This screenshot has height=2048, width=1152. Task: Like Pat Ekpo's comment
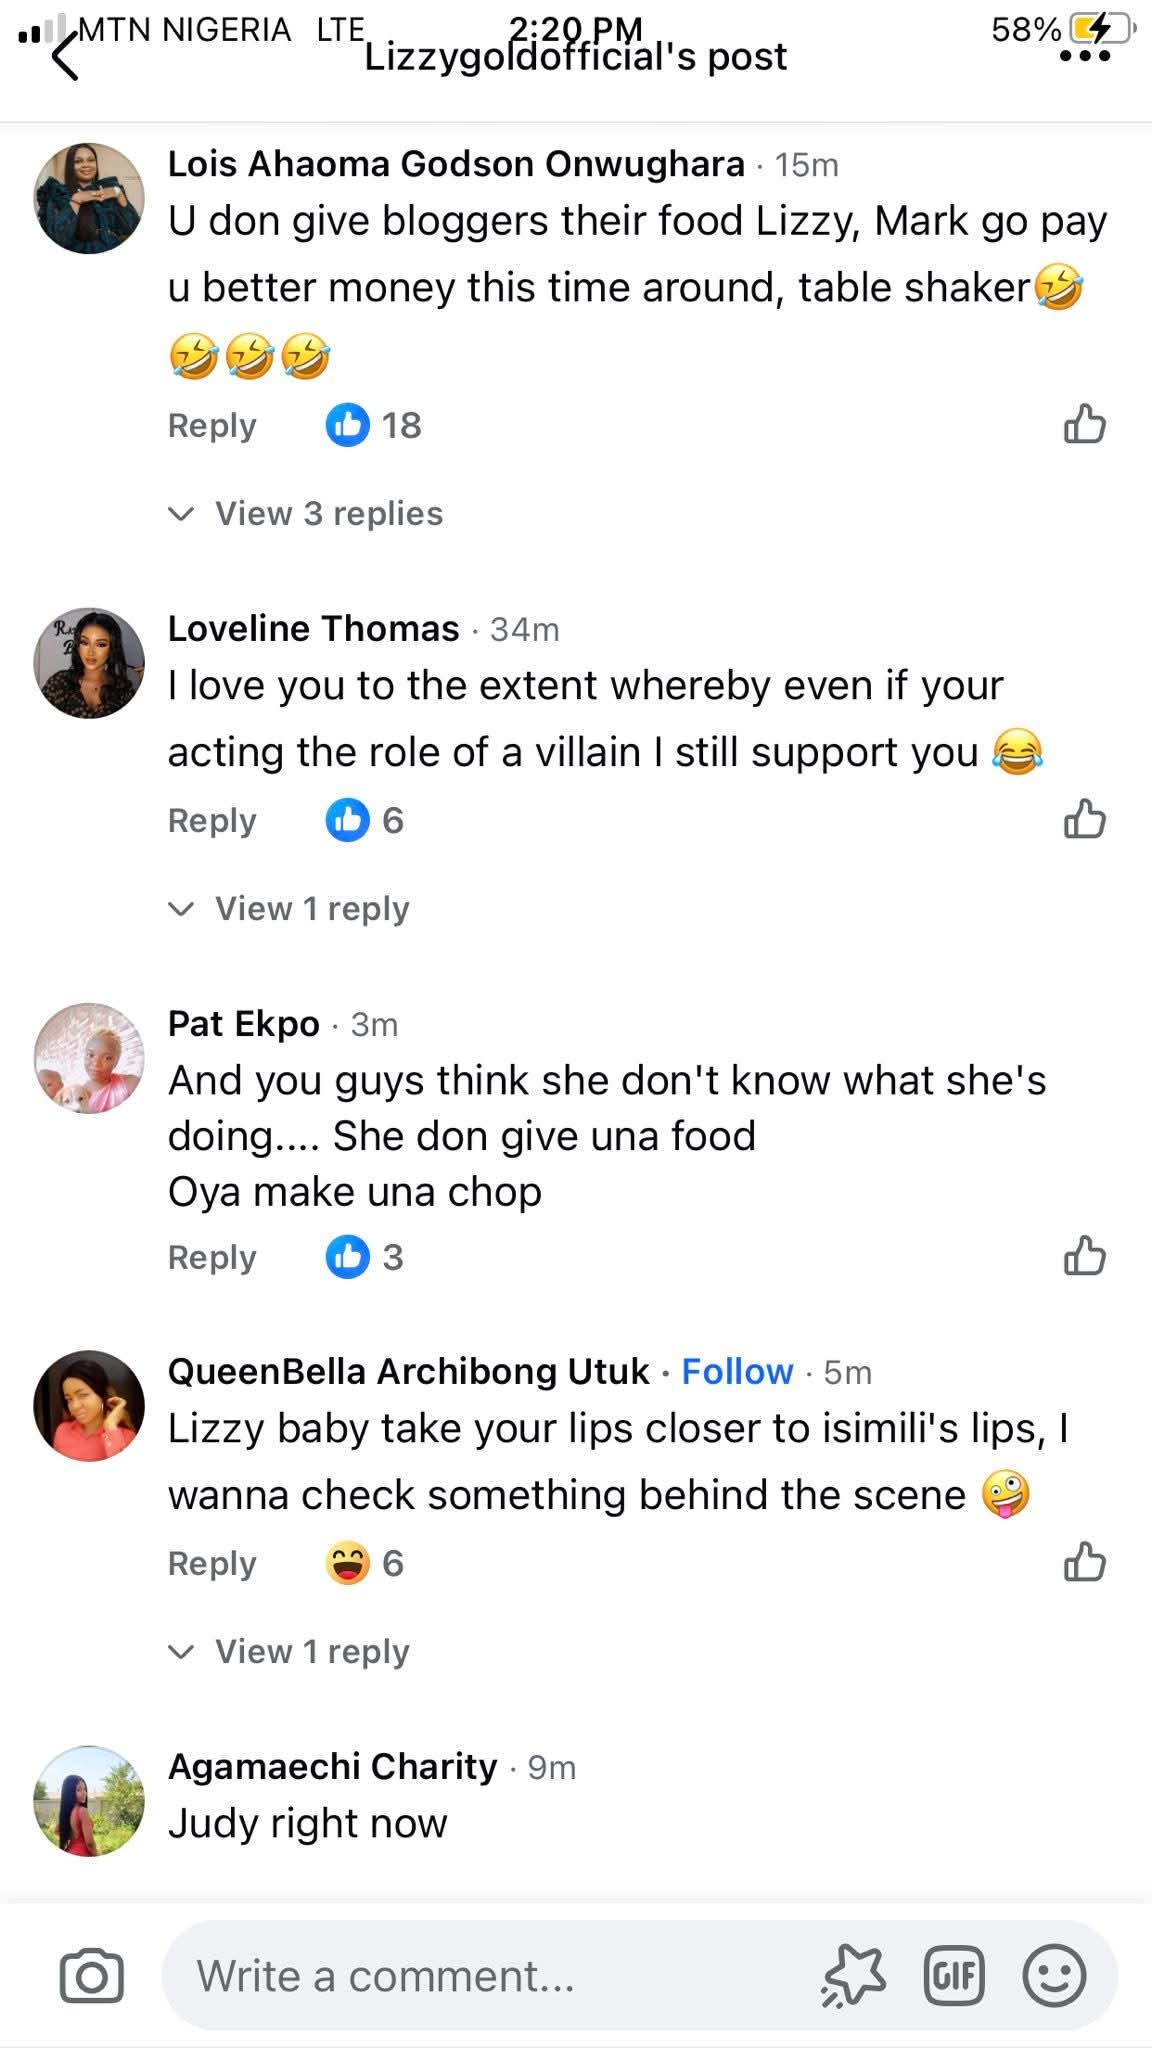(x=1084, y=1256)
